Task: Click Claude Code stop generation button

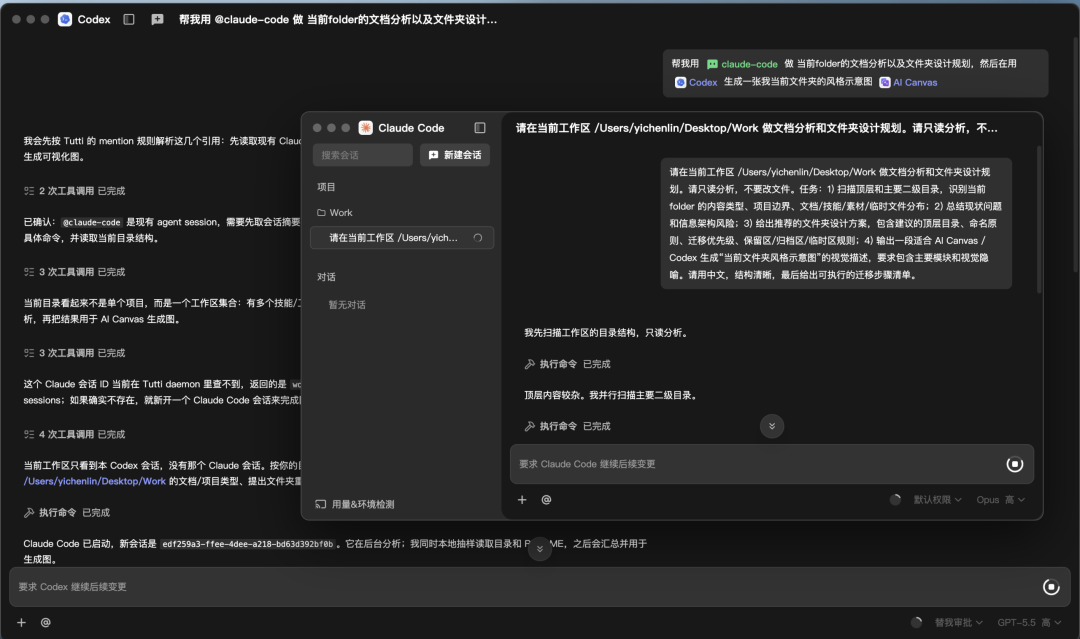Action: point(1015,464)
